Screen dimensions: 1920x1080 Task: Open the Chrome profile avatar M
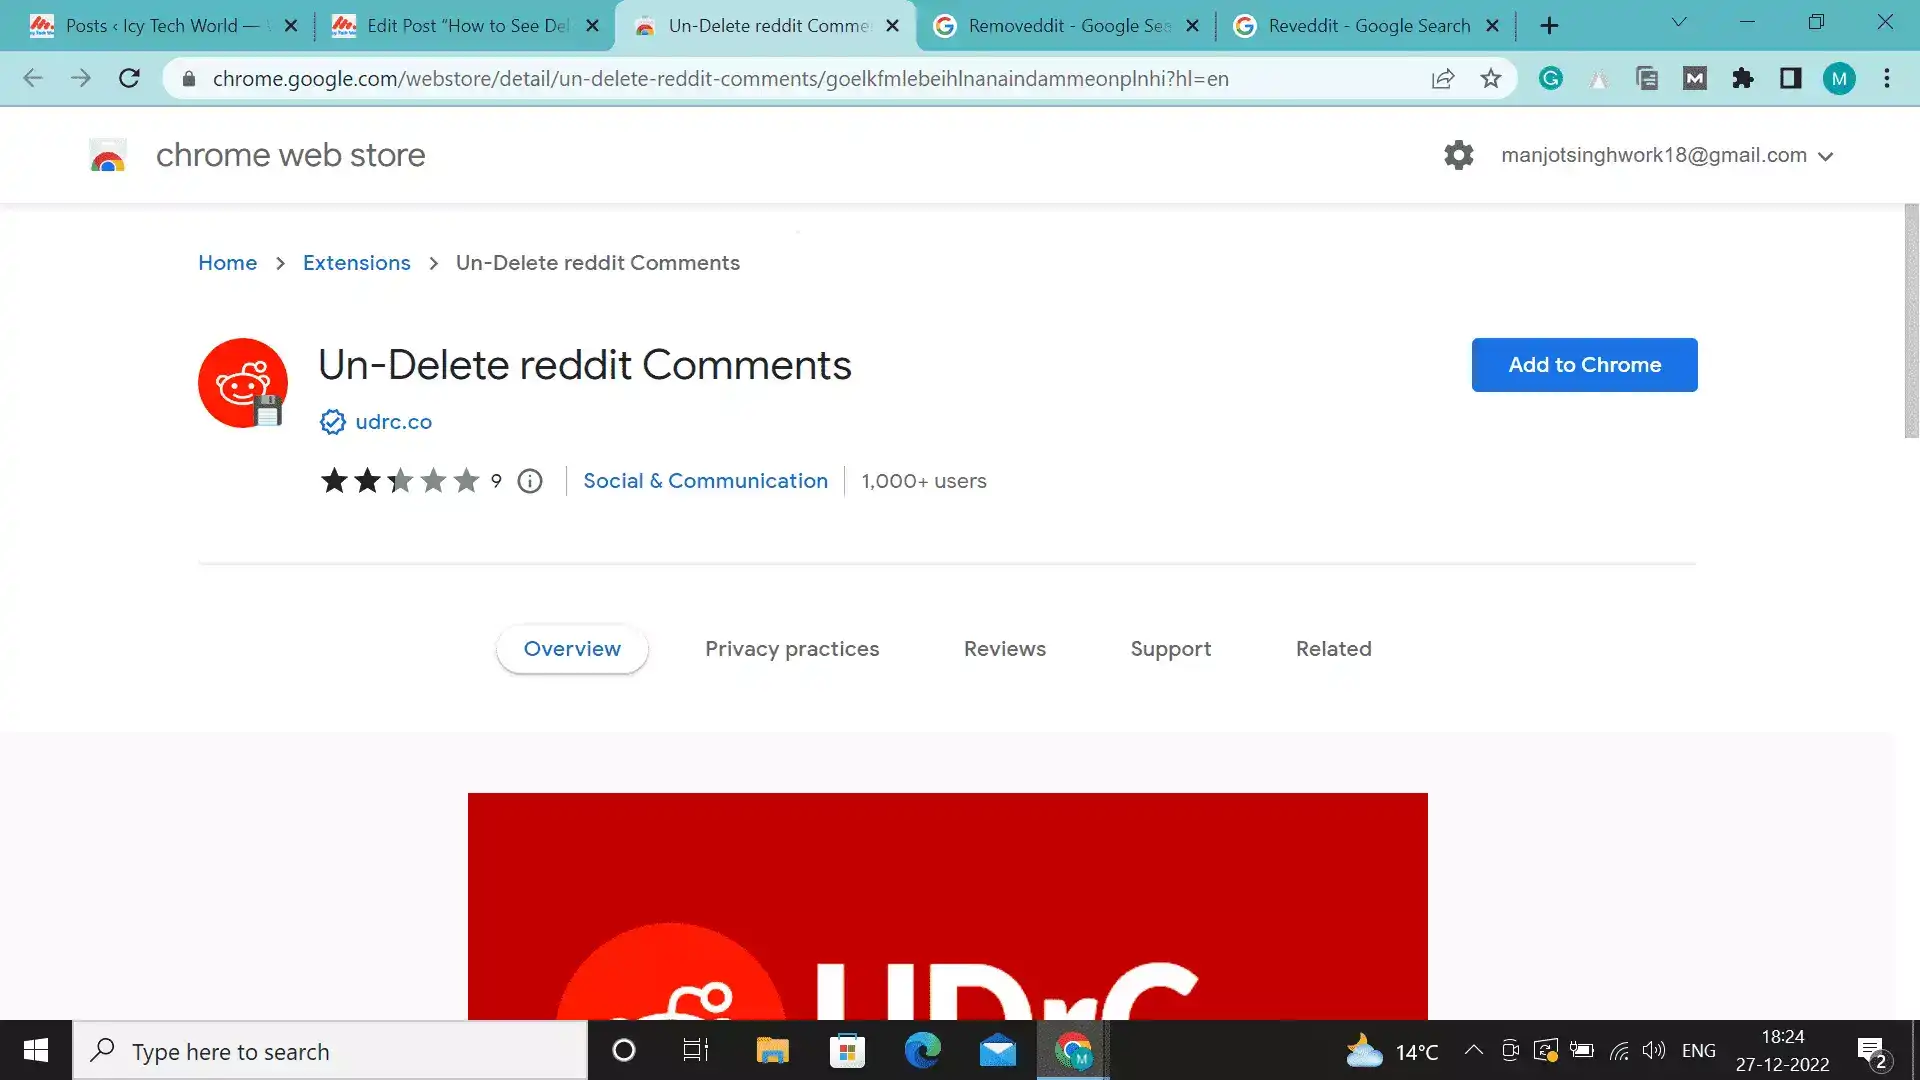tap(1839, 78)
